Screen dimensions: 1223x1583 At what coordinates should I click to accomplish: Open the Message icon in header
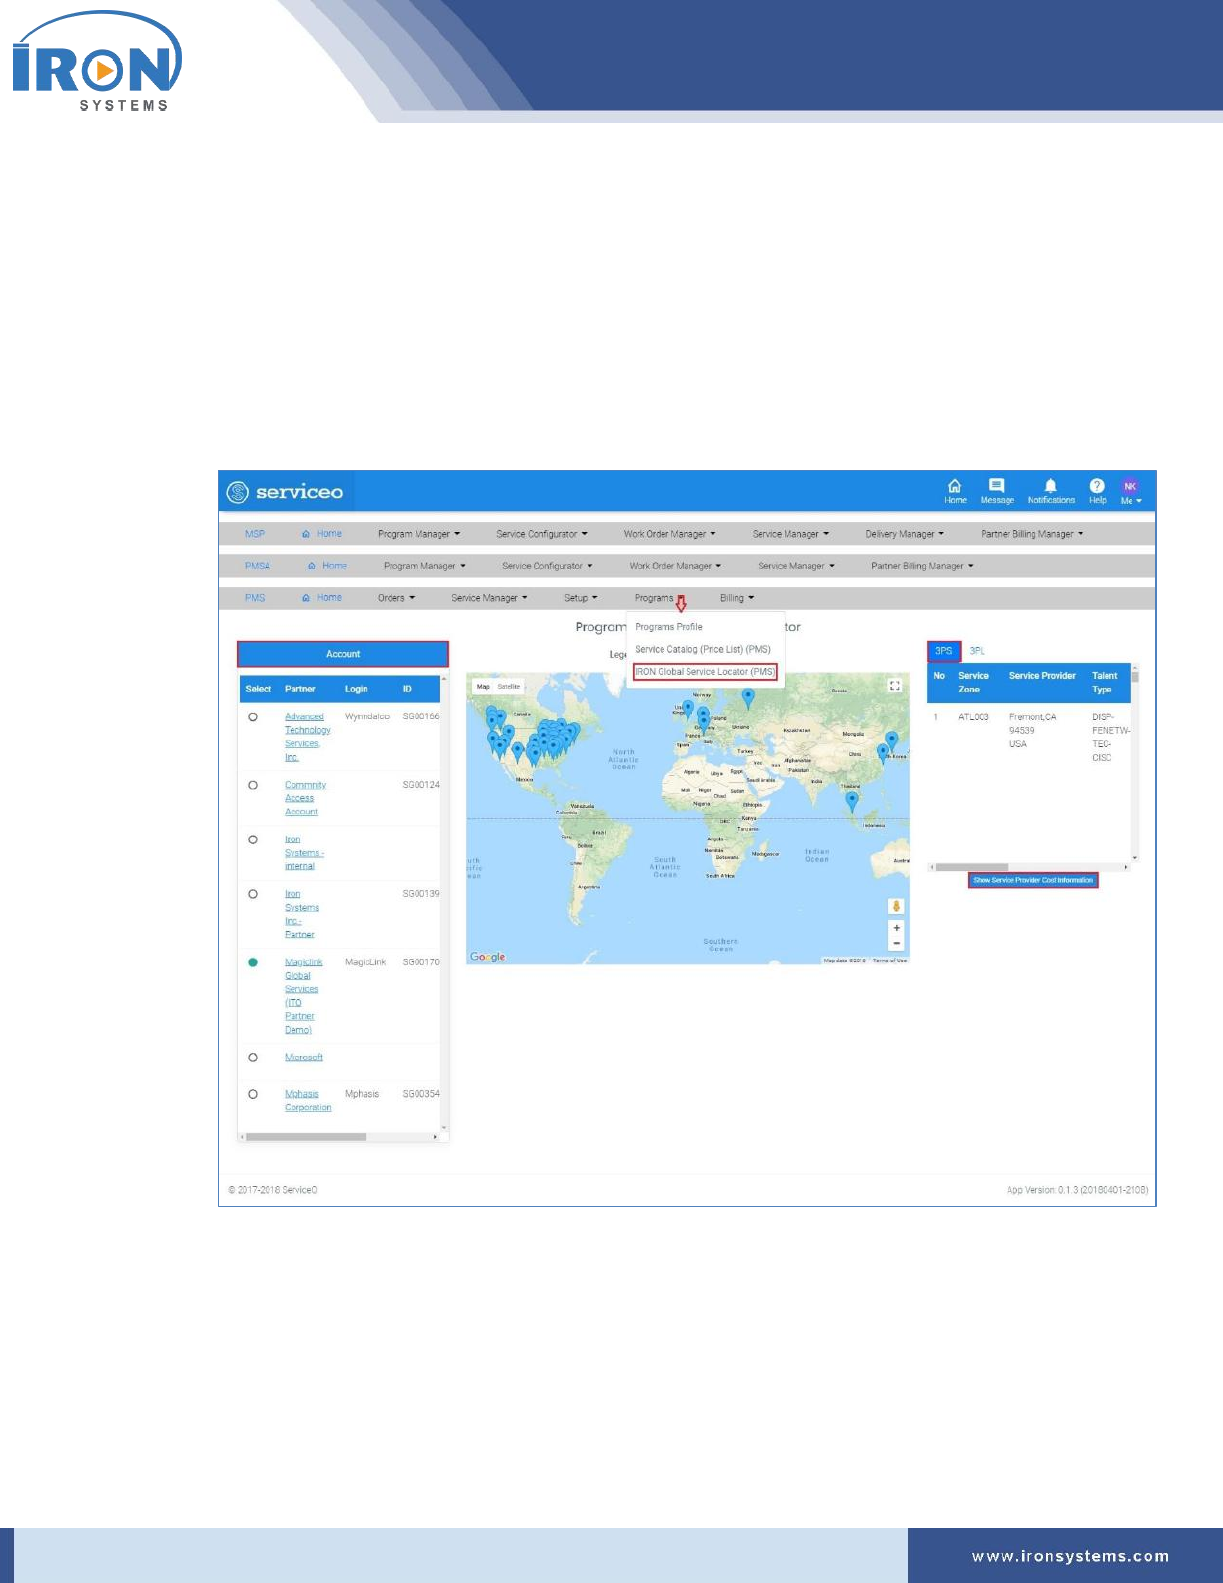tap(997, 491)
